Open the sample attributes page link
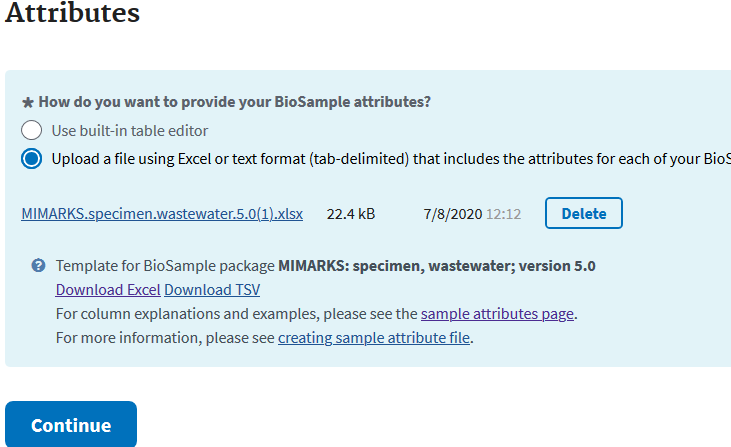 coord(497,314)
